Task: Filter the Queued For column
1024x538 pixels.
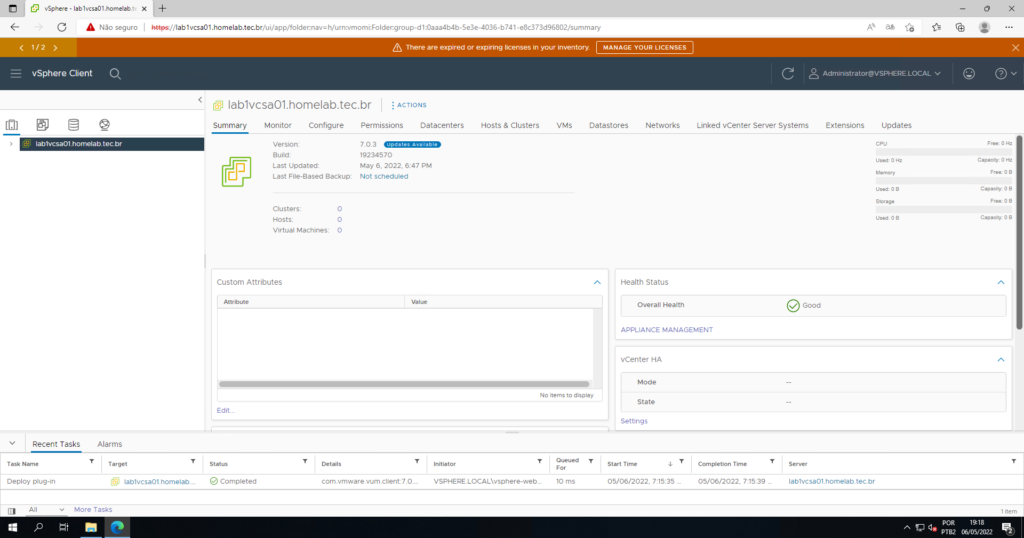Action: pyautogui.click(x=590, y=462)
